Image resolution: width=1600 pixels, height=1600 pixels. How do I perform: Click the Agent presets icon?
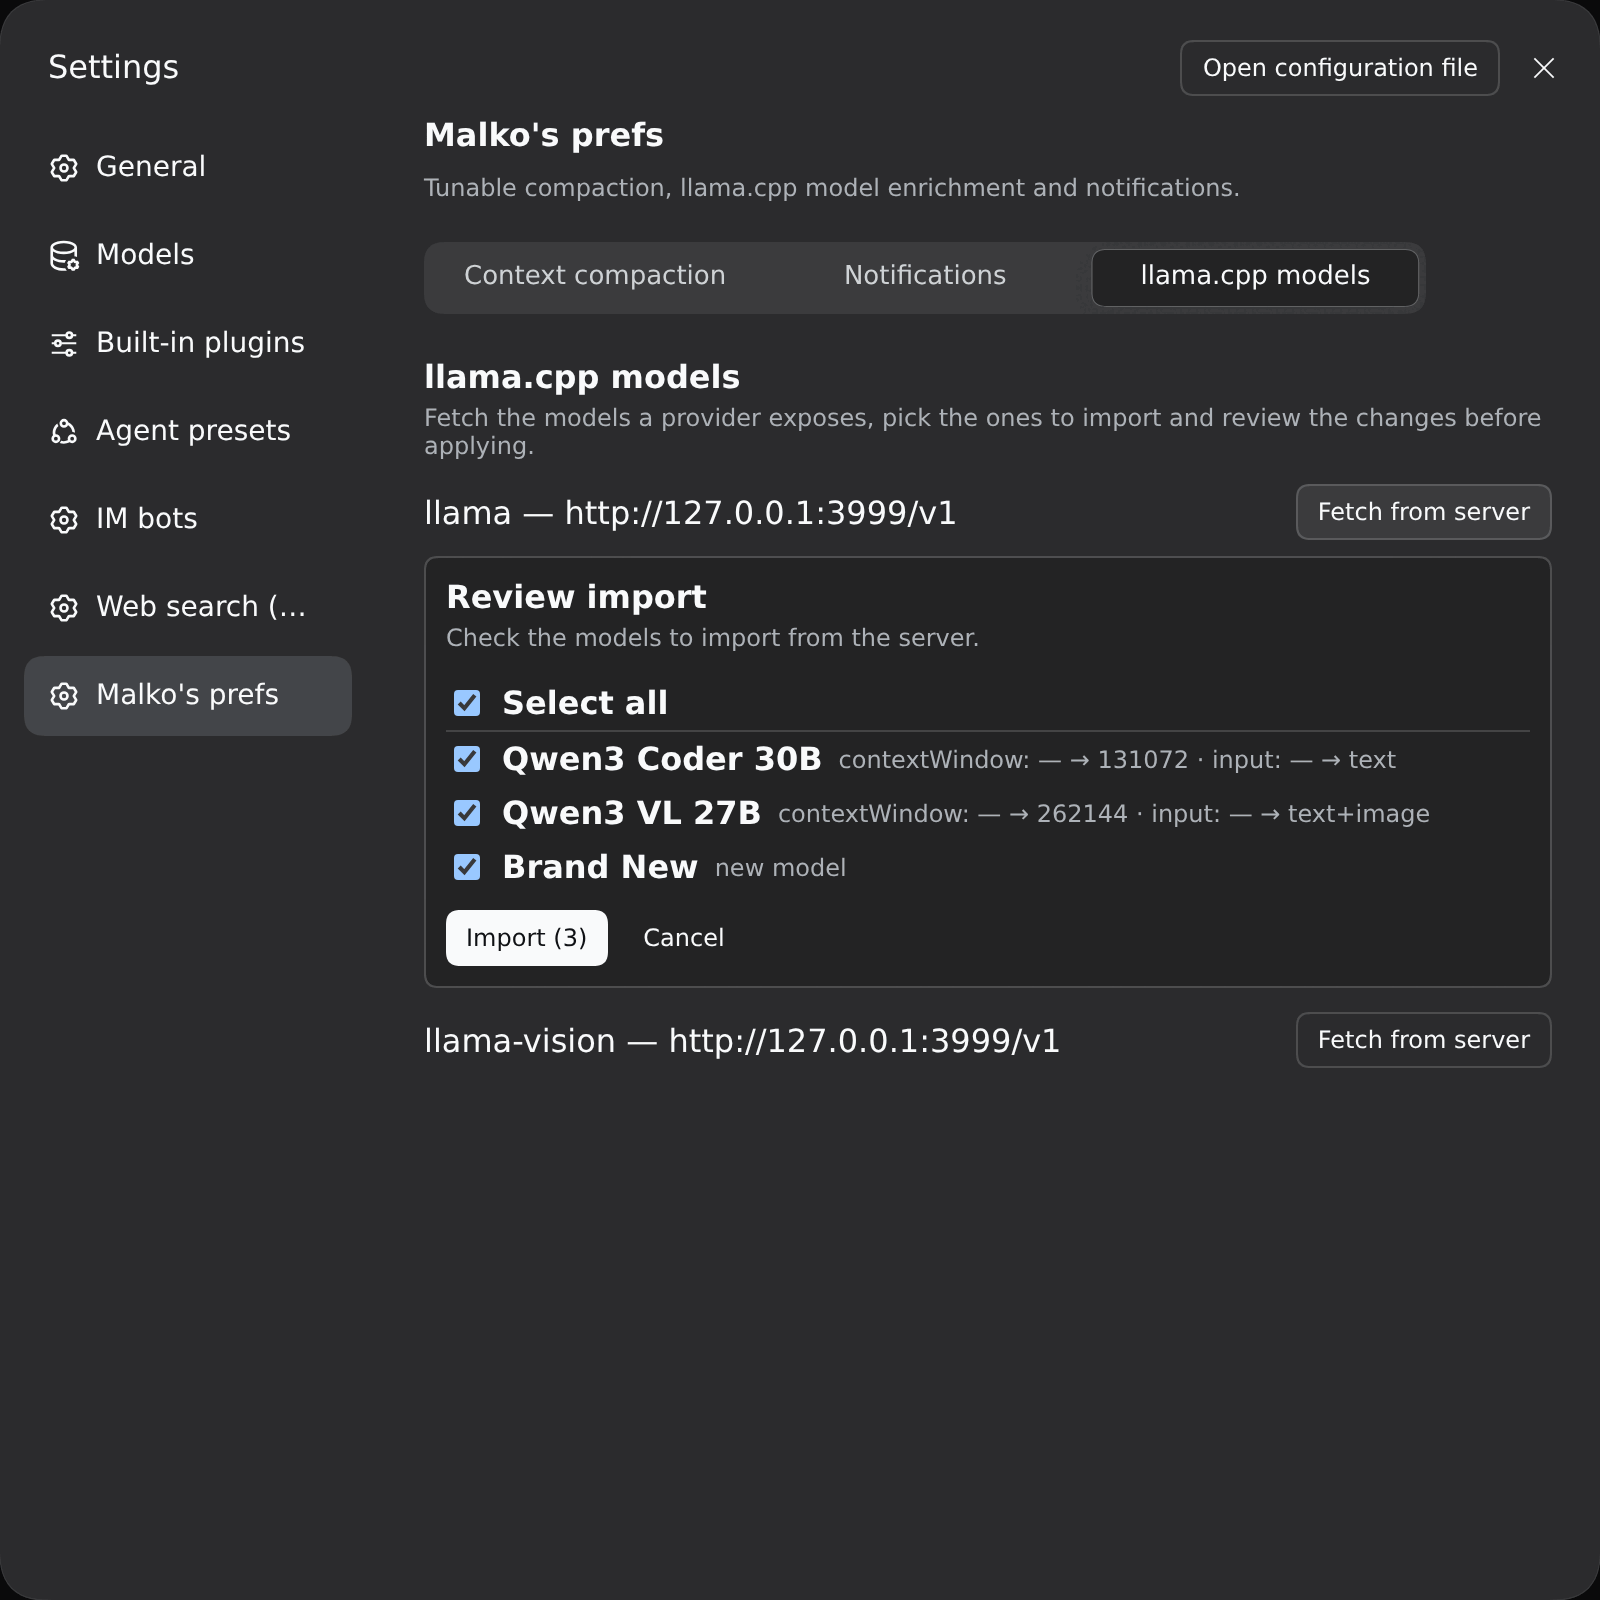click(64, 431)
